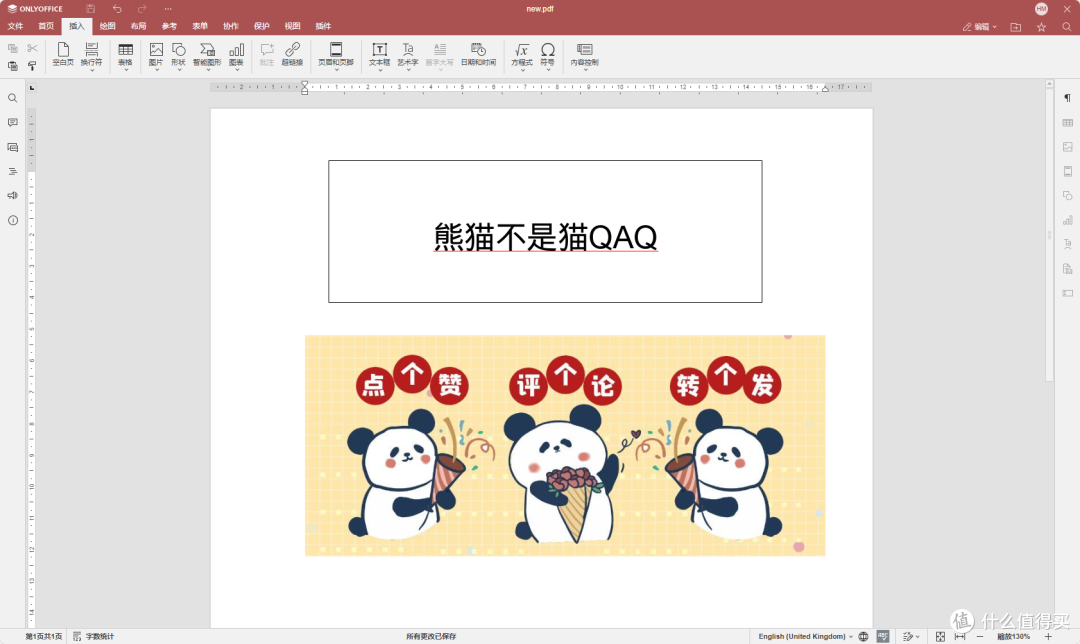Cut the selection with the scissors icon
This screenshot has width=1080, height=644.
coord(32,48)
